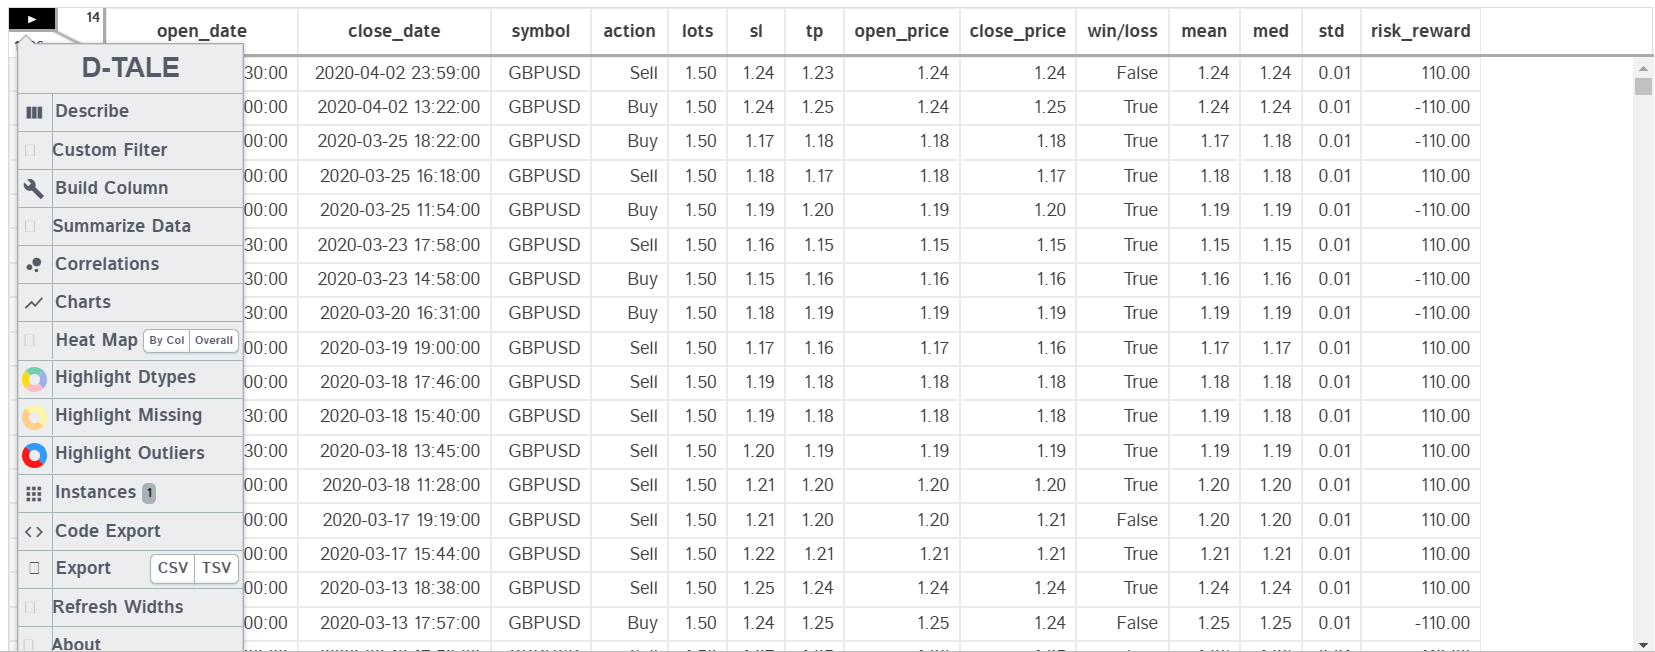Toggle Heat Map By Col option

click(x=166, y=341)
